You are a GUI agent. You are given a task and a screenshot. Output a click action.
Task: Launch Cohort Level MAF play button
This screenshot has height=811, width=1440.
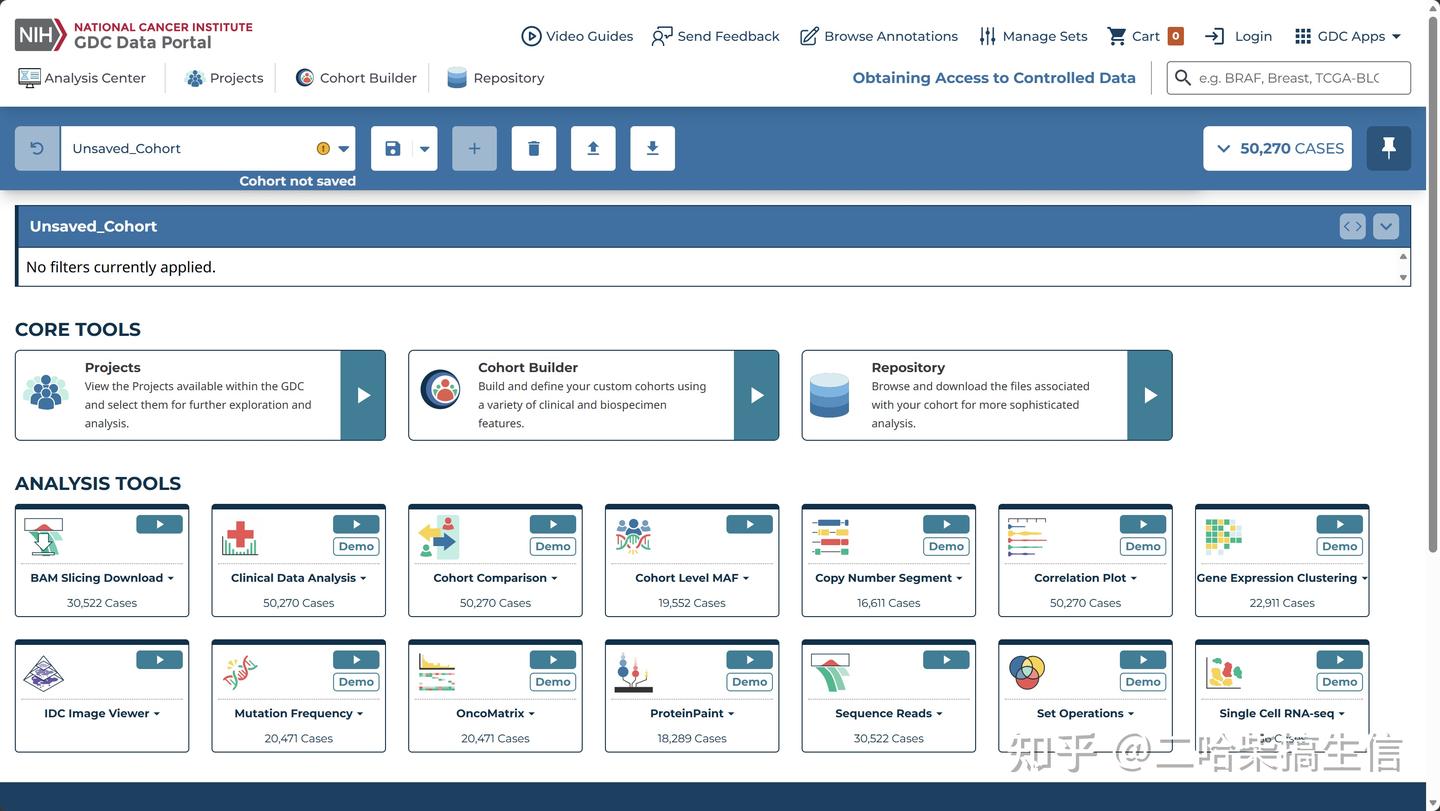tap(749, 524)
